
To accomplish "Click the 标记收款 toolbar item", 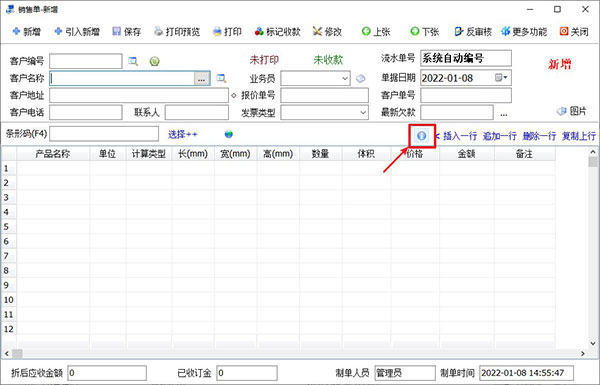I will 277,31.
